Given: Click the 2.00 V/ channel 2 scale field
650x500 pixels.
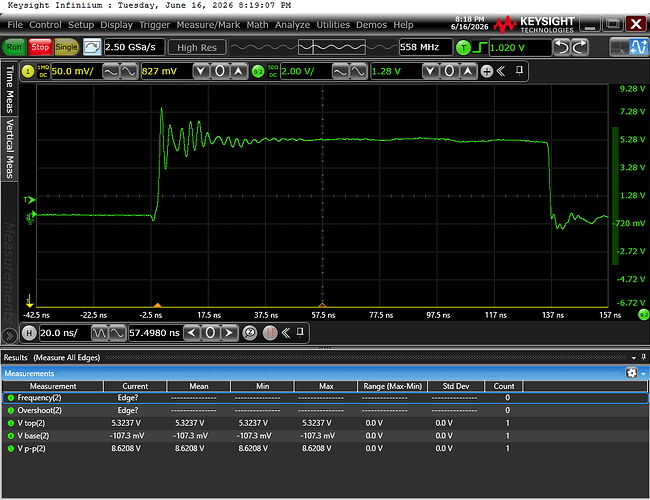Looking at the screenshot, I should tap(305, 71).
